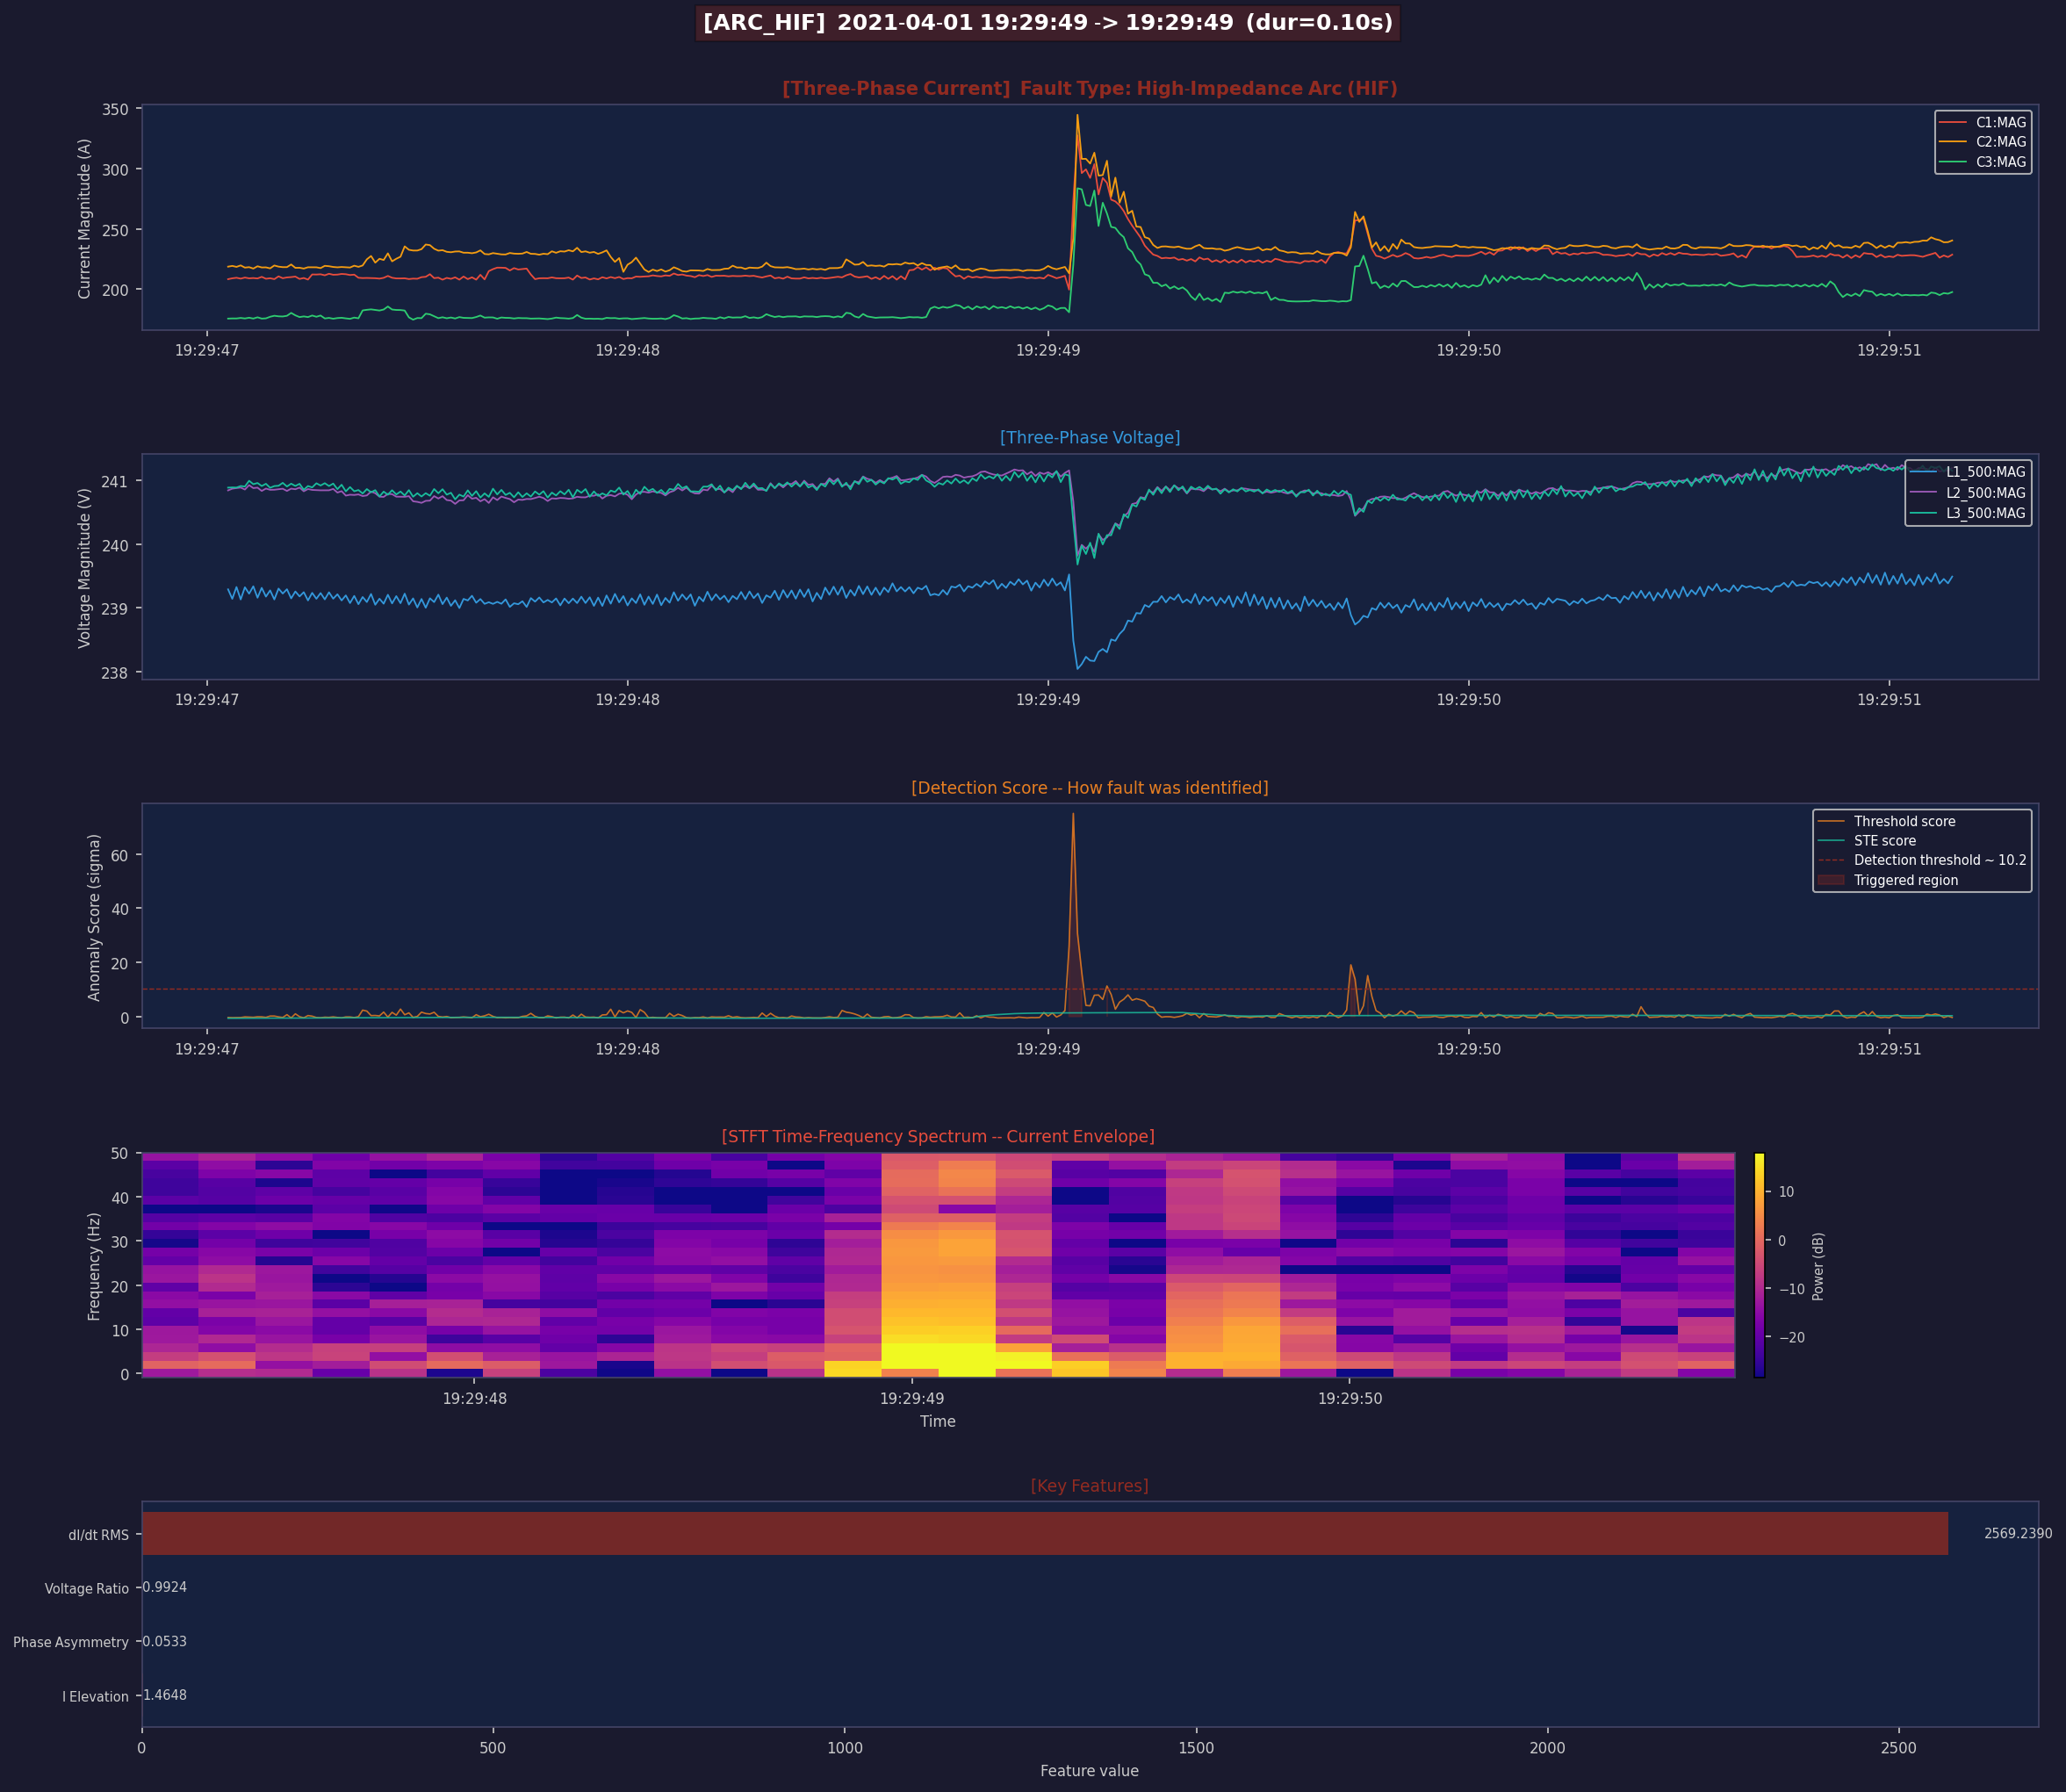The width and height of the screenshot is (2066, 1792).
Task: Click the C2:MAG legend entry
Action: [x=1999, y=142]
